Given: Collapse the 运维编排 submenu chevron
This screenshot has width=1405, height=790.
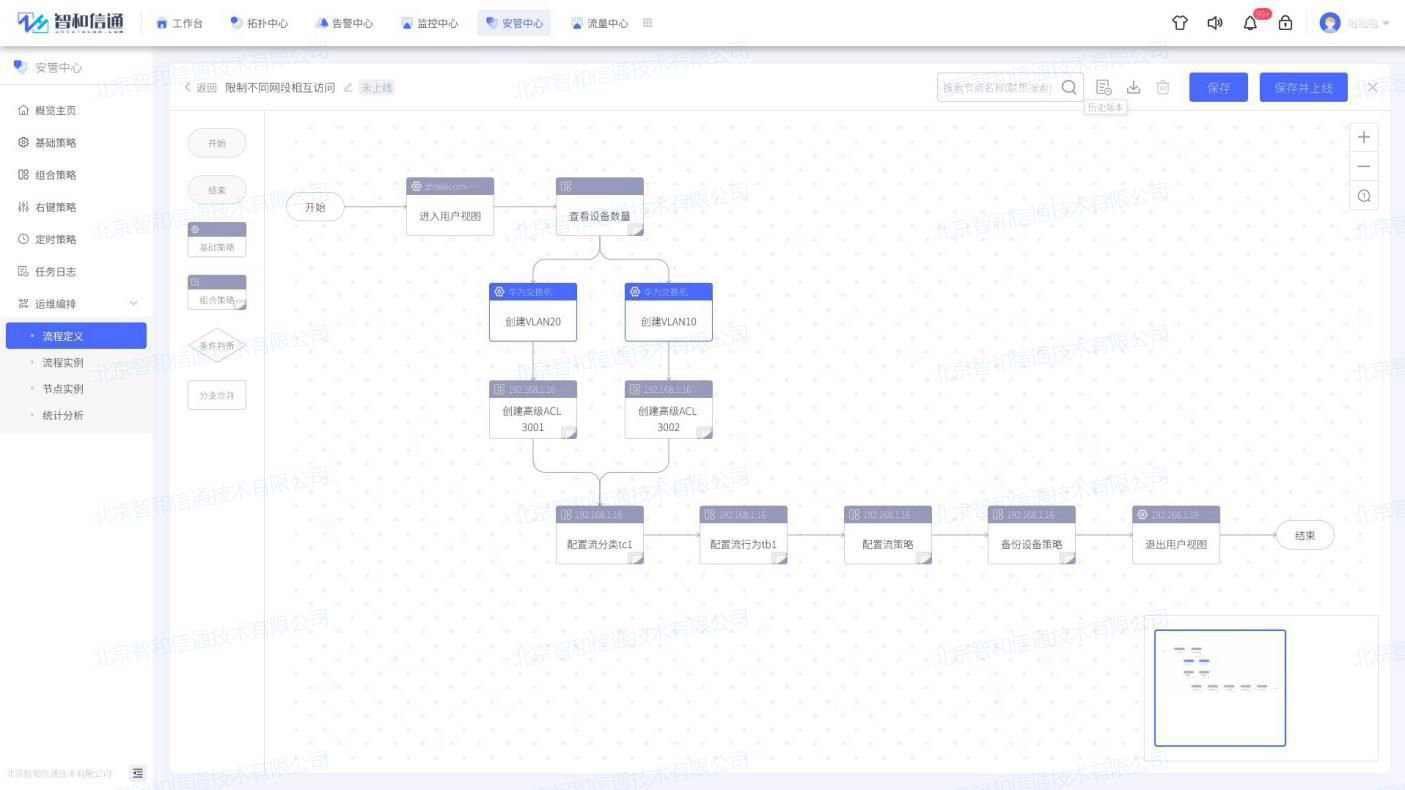Looking at the screenshot, I should [x=134, y=304].
